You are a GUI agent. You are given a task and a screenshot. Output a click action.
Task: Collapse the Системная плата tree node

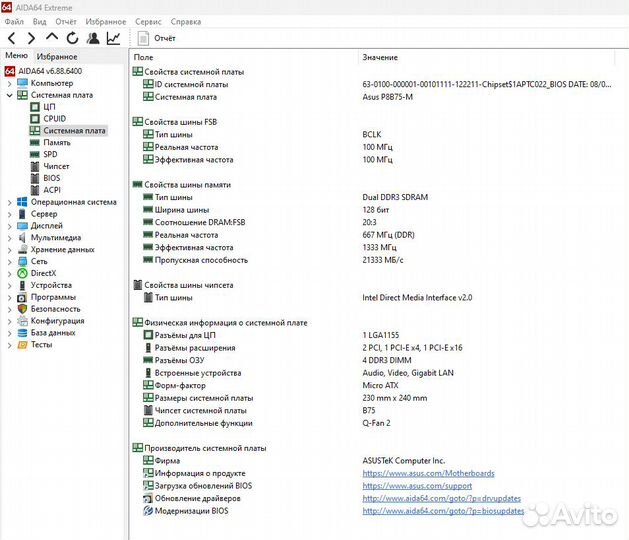click(10, 95)
